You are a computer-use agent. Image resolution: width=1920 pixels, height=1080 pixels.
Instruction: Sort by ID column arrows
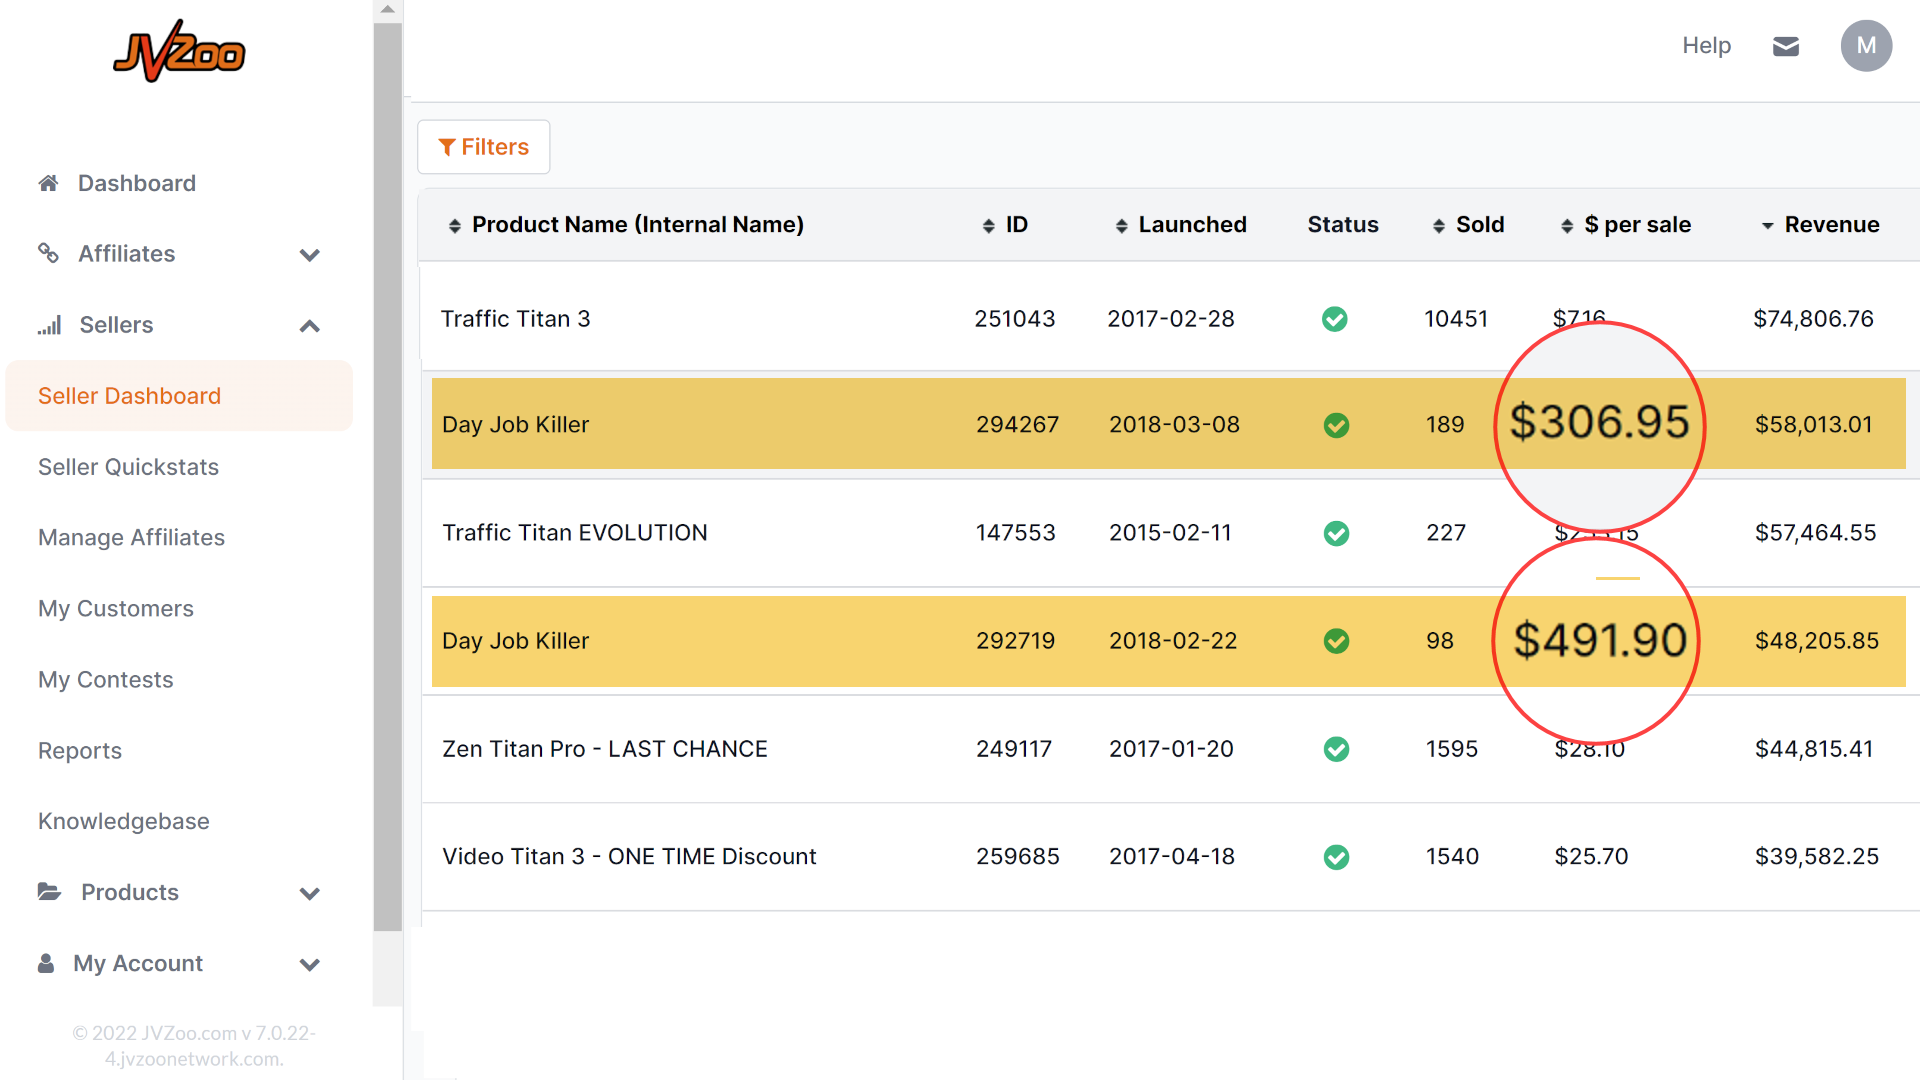989,226
